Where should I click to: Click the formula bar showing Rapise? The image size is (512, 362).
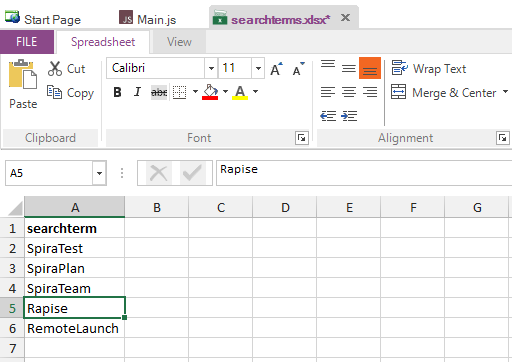point(364,173)
